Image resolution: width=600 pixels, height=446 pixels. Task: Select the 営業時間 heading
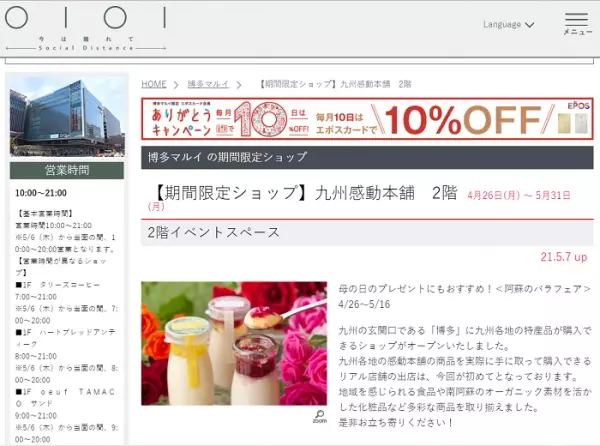click(67, 170)
